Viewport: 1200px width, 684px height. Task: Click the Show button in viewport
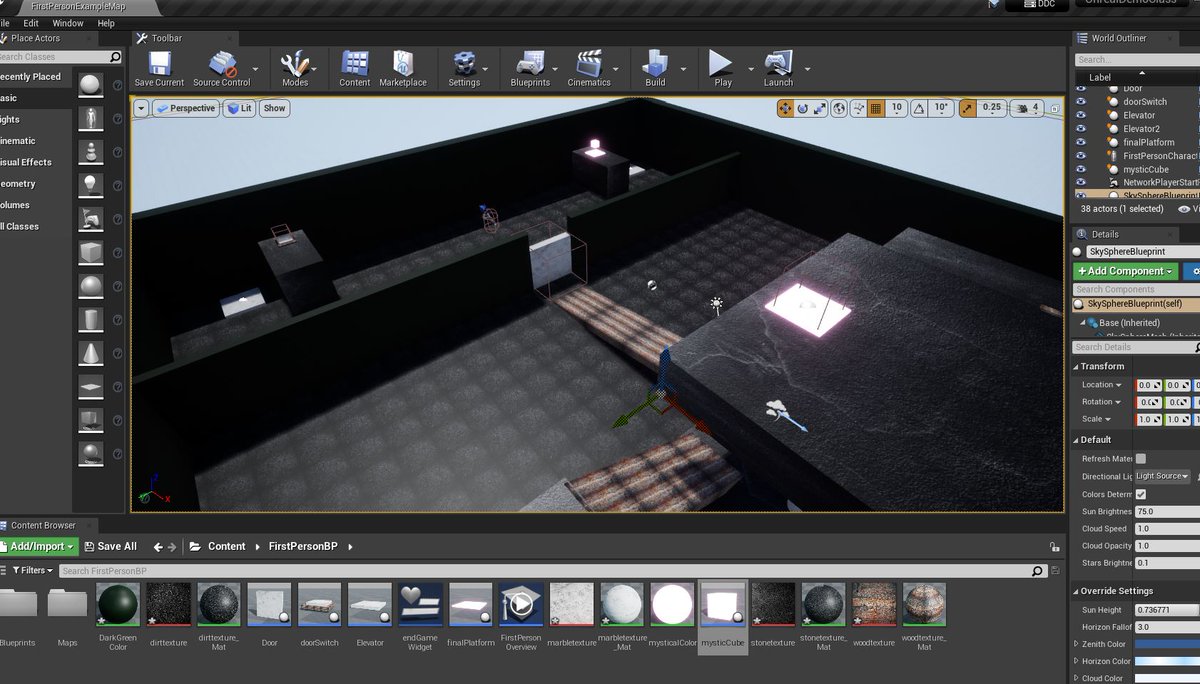[x=274, y=108]
